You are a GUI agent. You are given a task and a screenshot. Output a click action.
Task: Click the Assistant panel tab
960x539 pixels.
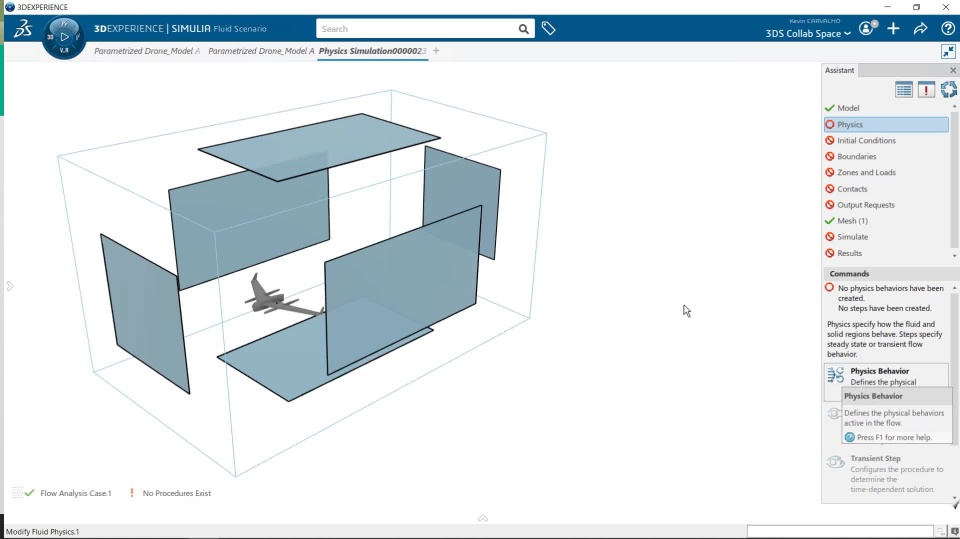pyautogui.click(x=839, y=70)
